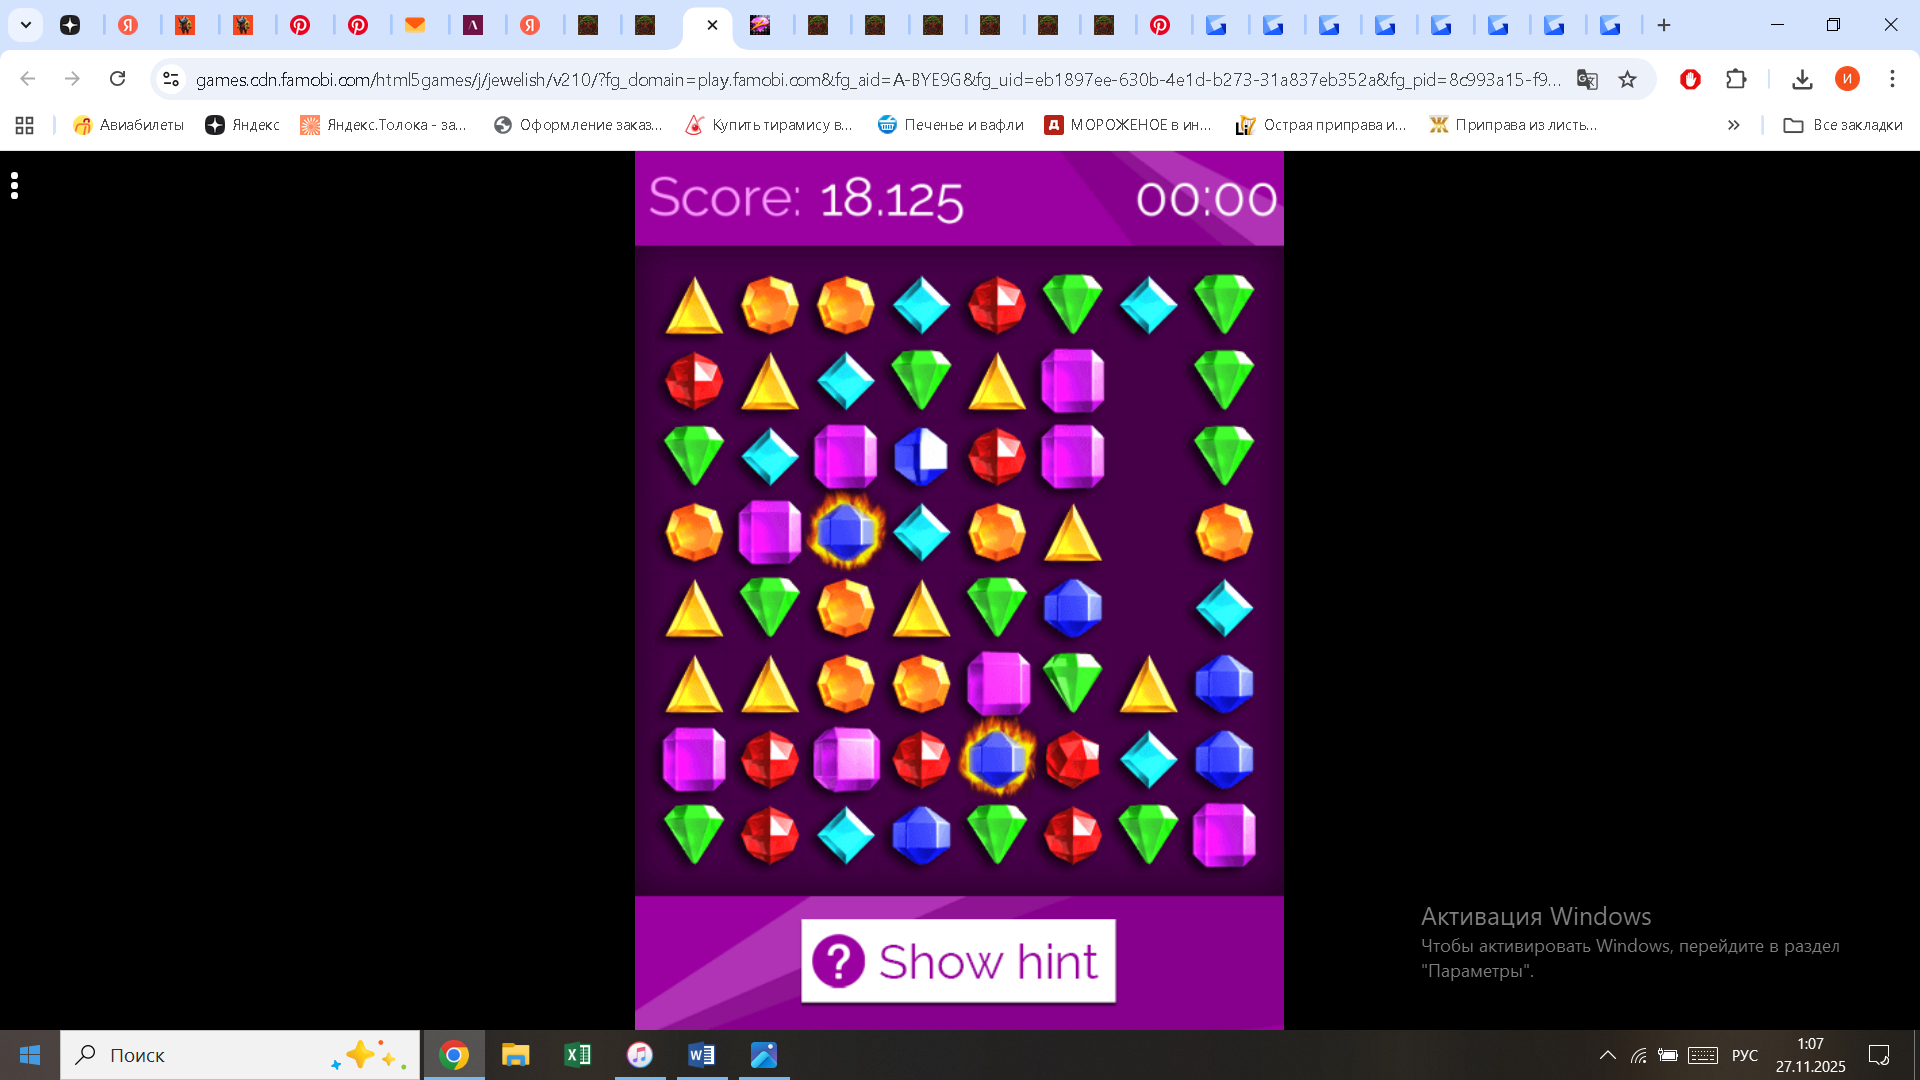The height and width of the screenshot is (1080, 1920).
Task: Open the site information icon in address bar
Action: pos(171,79)
